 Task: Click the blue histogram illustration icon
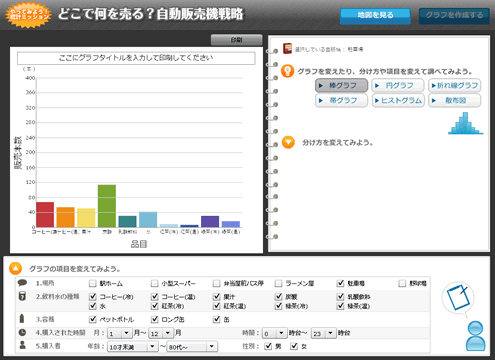point(465,123)
